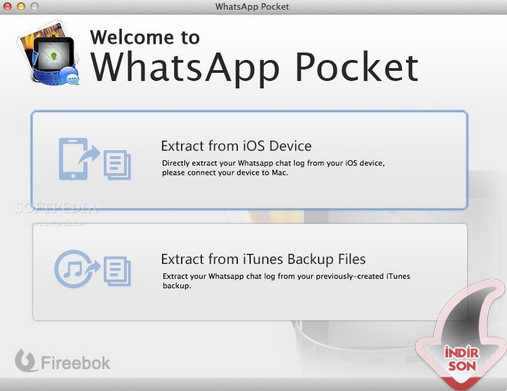This screenshot has width=507, height=391.
Task: Click the 'previously-created iTunes backup' description text
Action: pyautogui.click(x=286, y=281)
